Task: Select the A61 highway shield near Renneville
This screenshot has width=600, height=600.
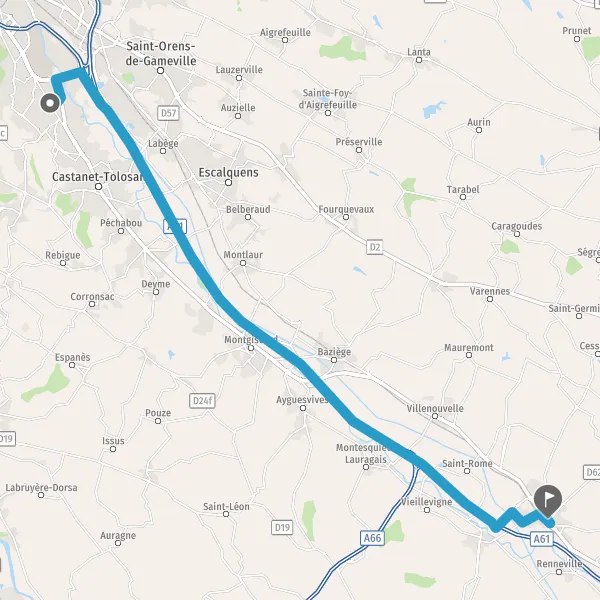Action: click(x=542, y=539)
